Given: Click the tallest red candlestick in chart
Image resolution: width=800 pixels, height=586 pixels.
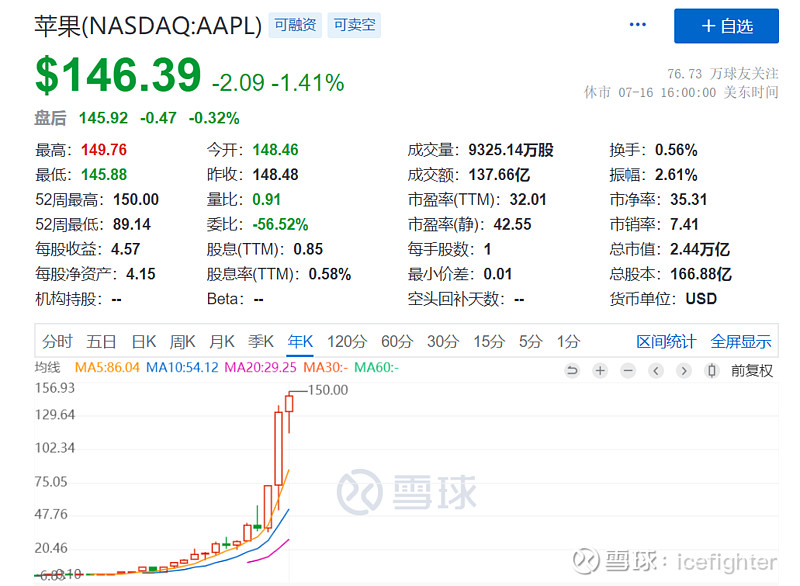Looking at the screenshot, I should pyautogui.click(x=279, y=448).
